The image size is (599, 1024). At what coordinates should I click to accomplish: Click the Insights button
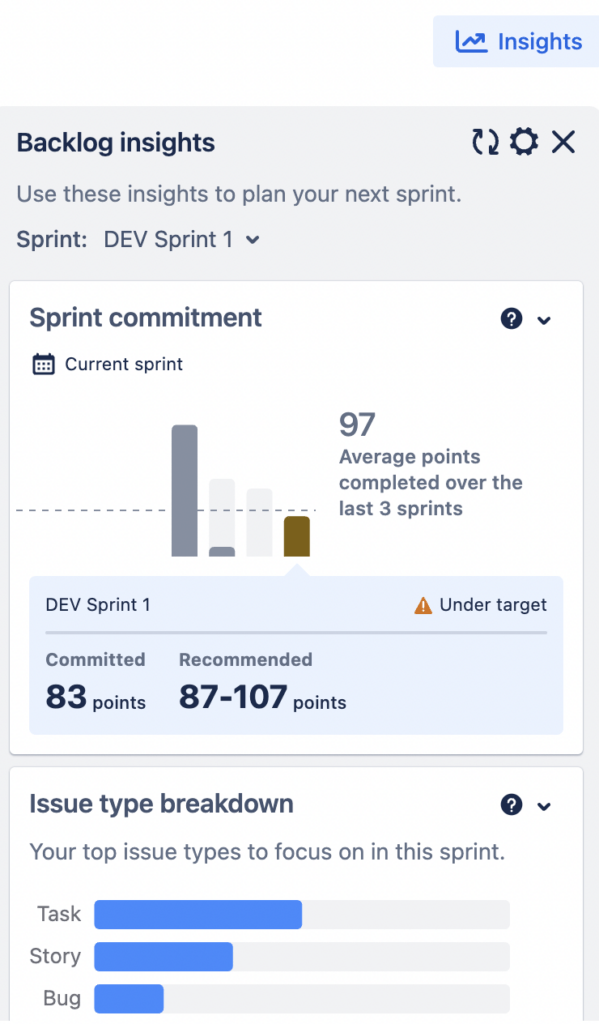[516, 41]
